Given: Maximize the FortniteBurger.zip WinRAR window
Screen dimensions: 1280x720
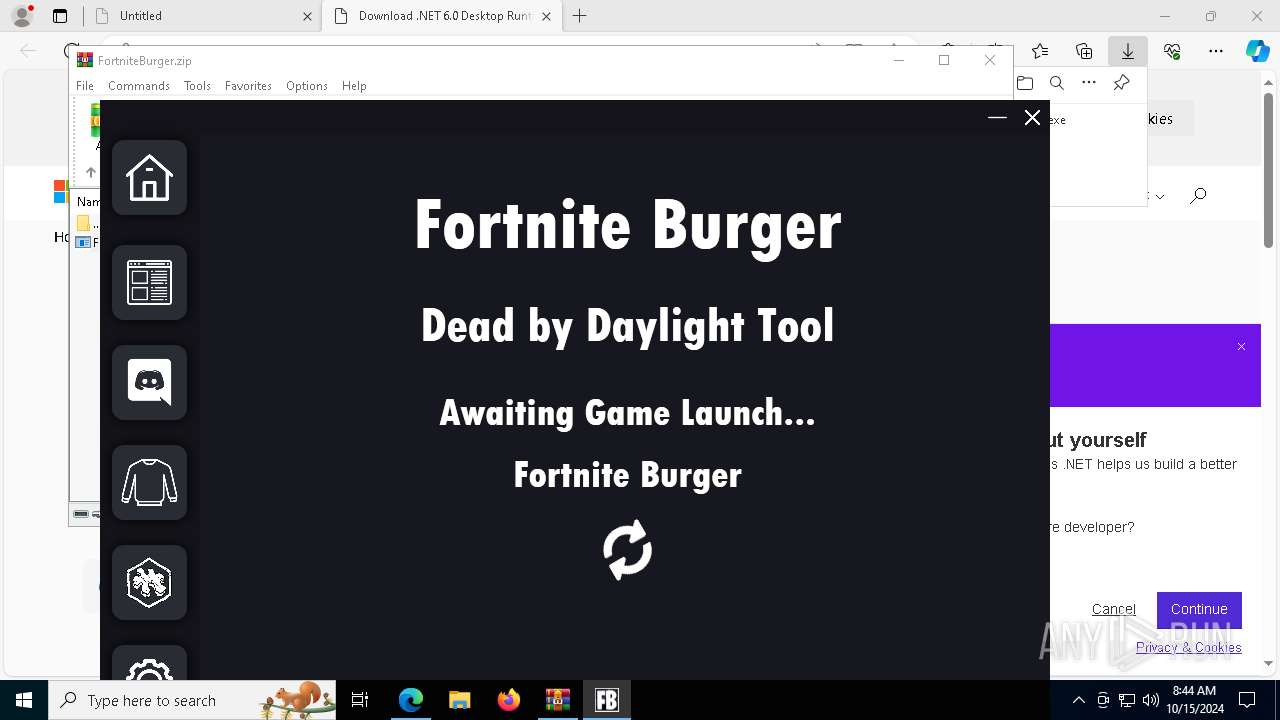Looking at the screenshot, I should [944, 60].
